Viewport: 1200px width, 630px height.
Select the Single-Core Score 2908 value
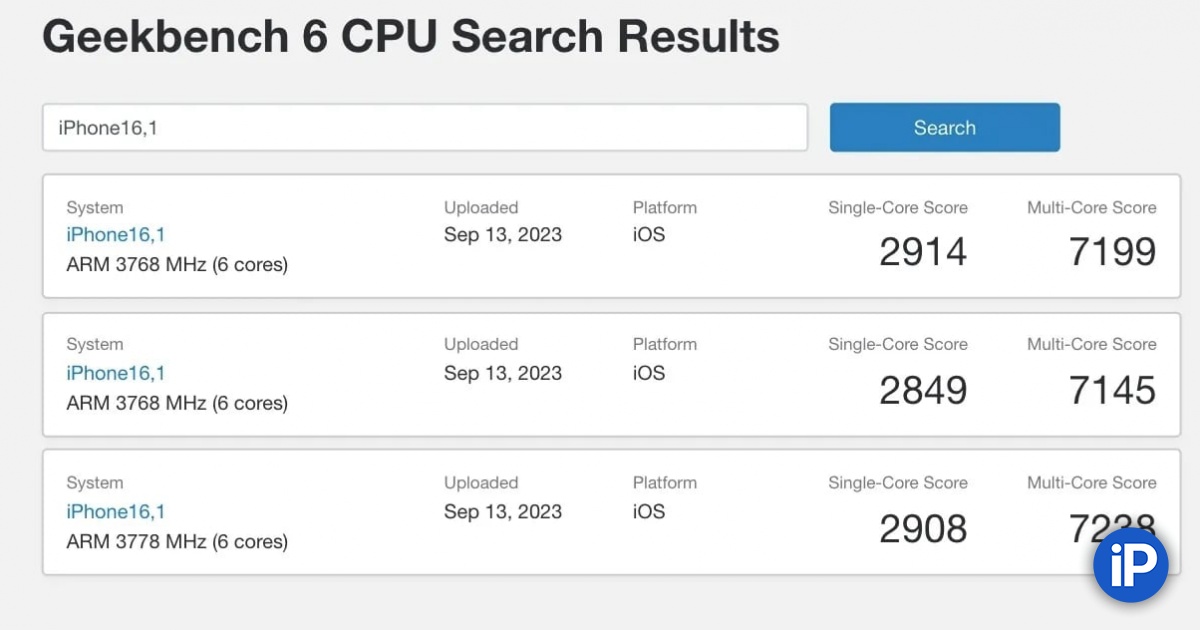(922, 528)
